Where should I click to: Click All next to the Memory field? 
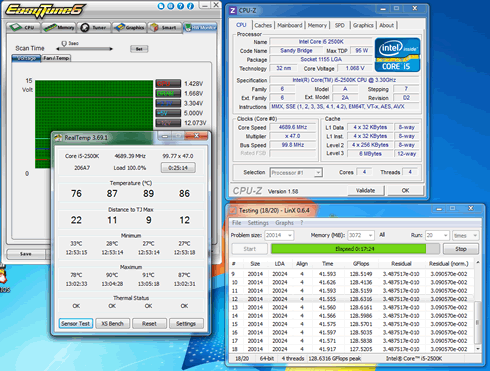pyautogui.click(x=382, y=235)
